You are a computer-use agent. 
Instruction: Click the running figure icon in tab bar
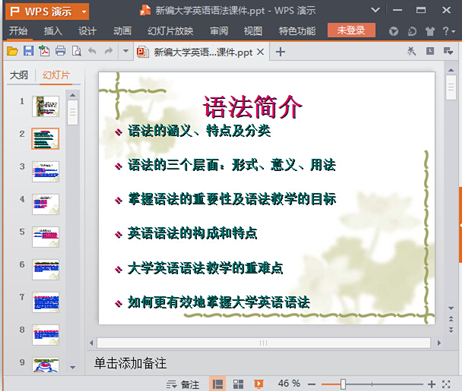coord(412,51)
